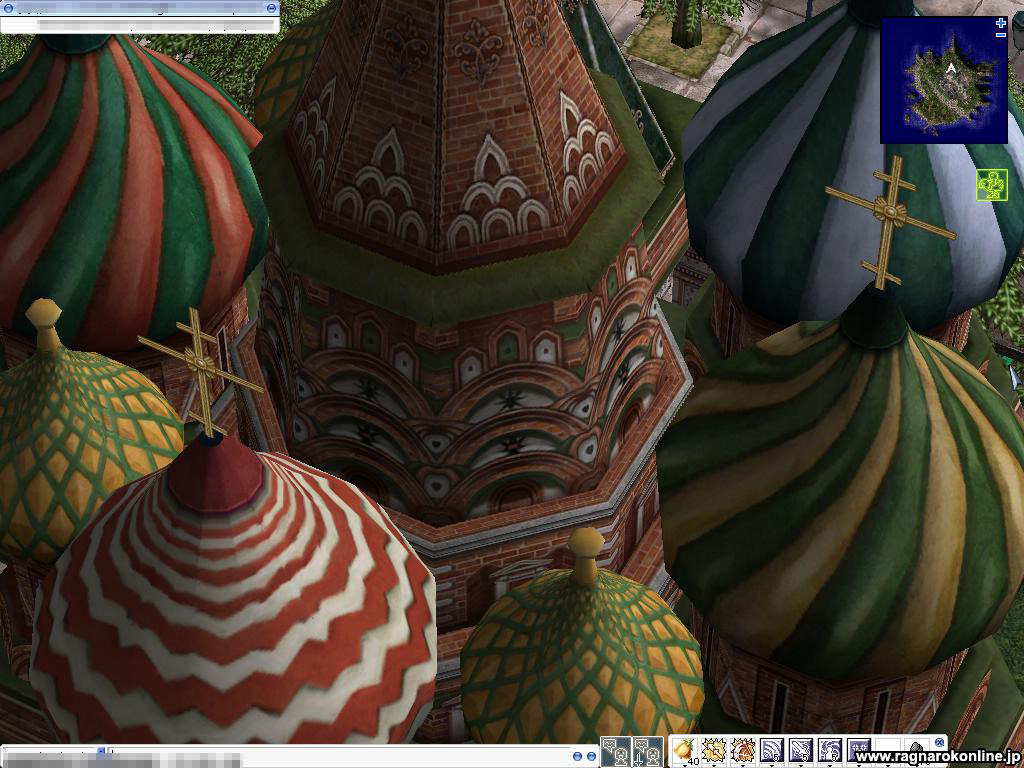The height and width of the screenshot is (768, 1024).
Task: Cast the blue figure skill in slot six
Action: coord(829,750)
